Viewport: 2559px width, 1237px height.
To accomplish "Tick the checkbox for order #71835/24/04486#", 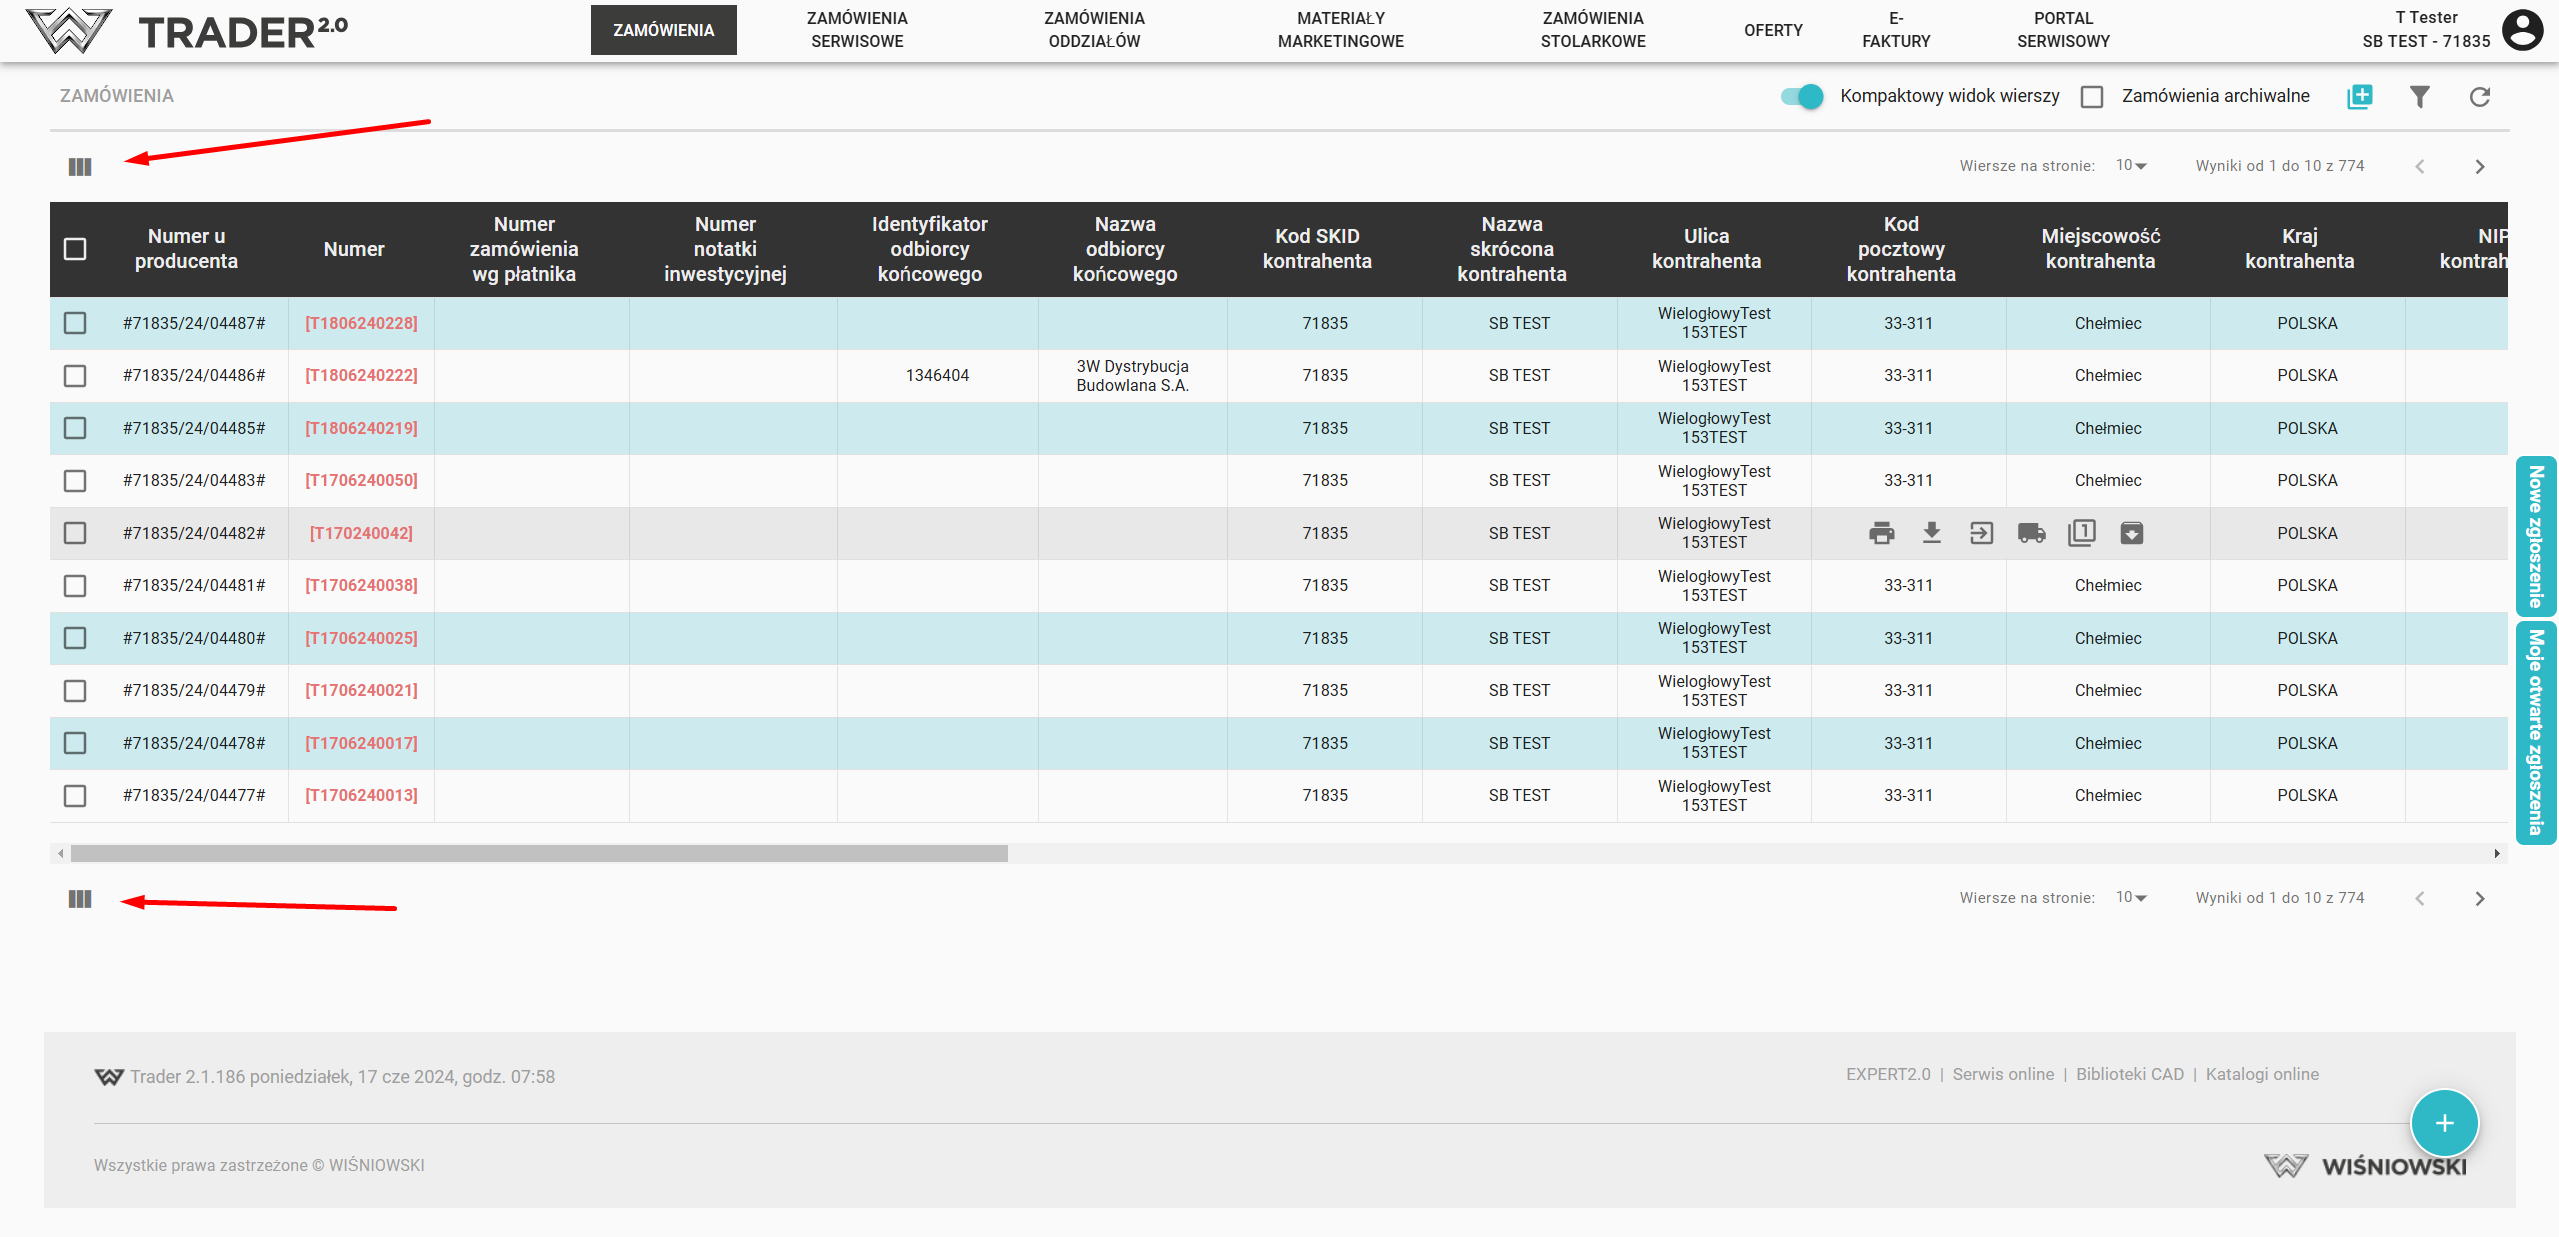I will coord(75,376).
